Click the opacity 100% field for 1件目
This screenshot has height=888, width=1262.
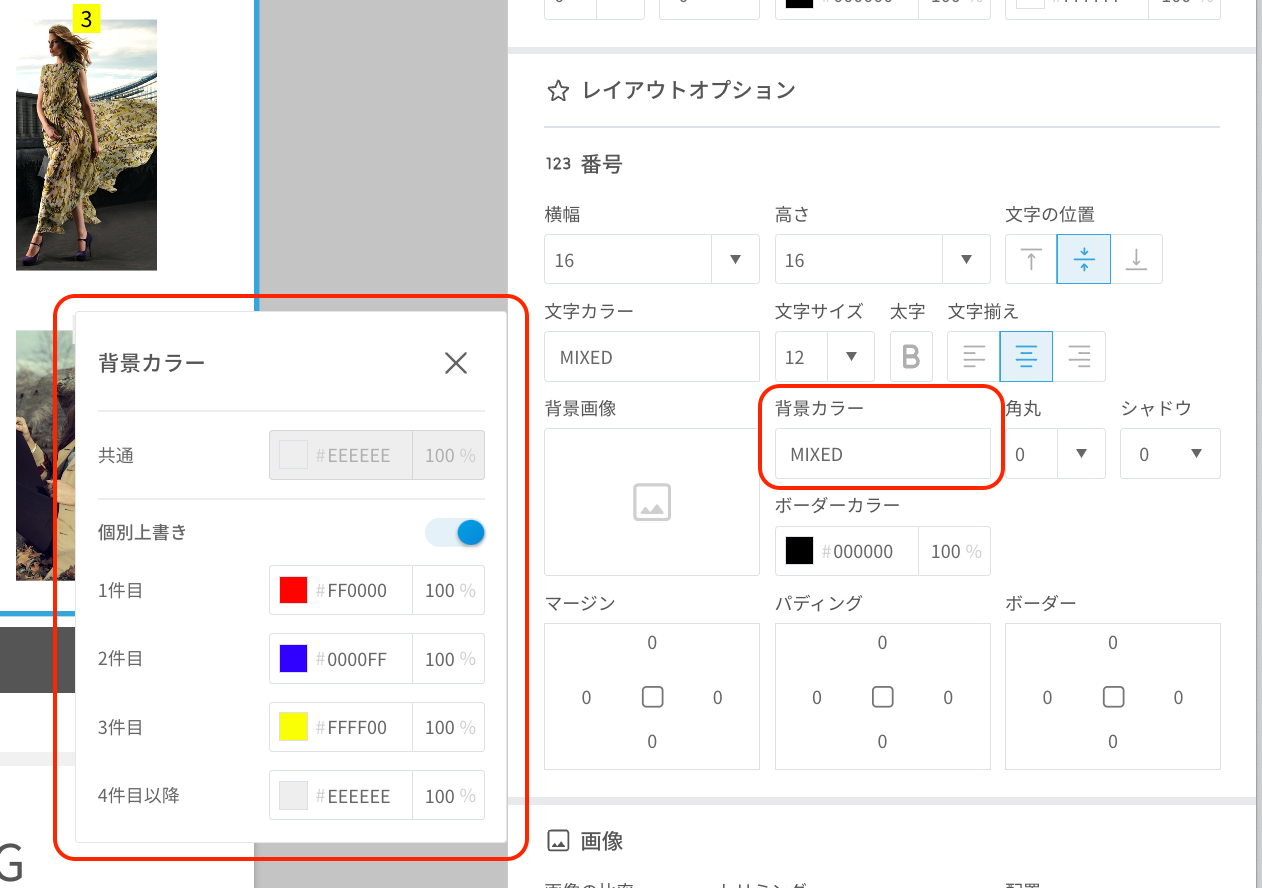coord(449,590)
